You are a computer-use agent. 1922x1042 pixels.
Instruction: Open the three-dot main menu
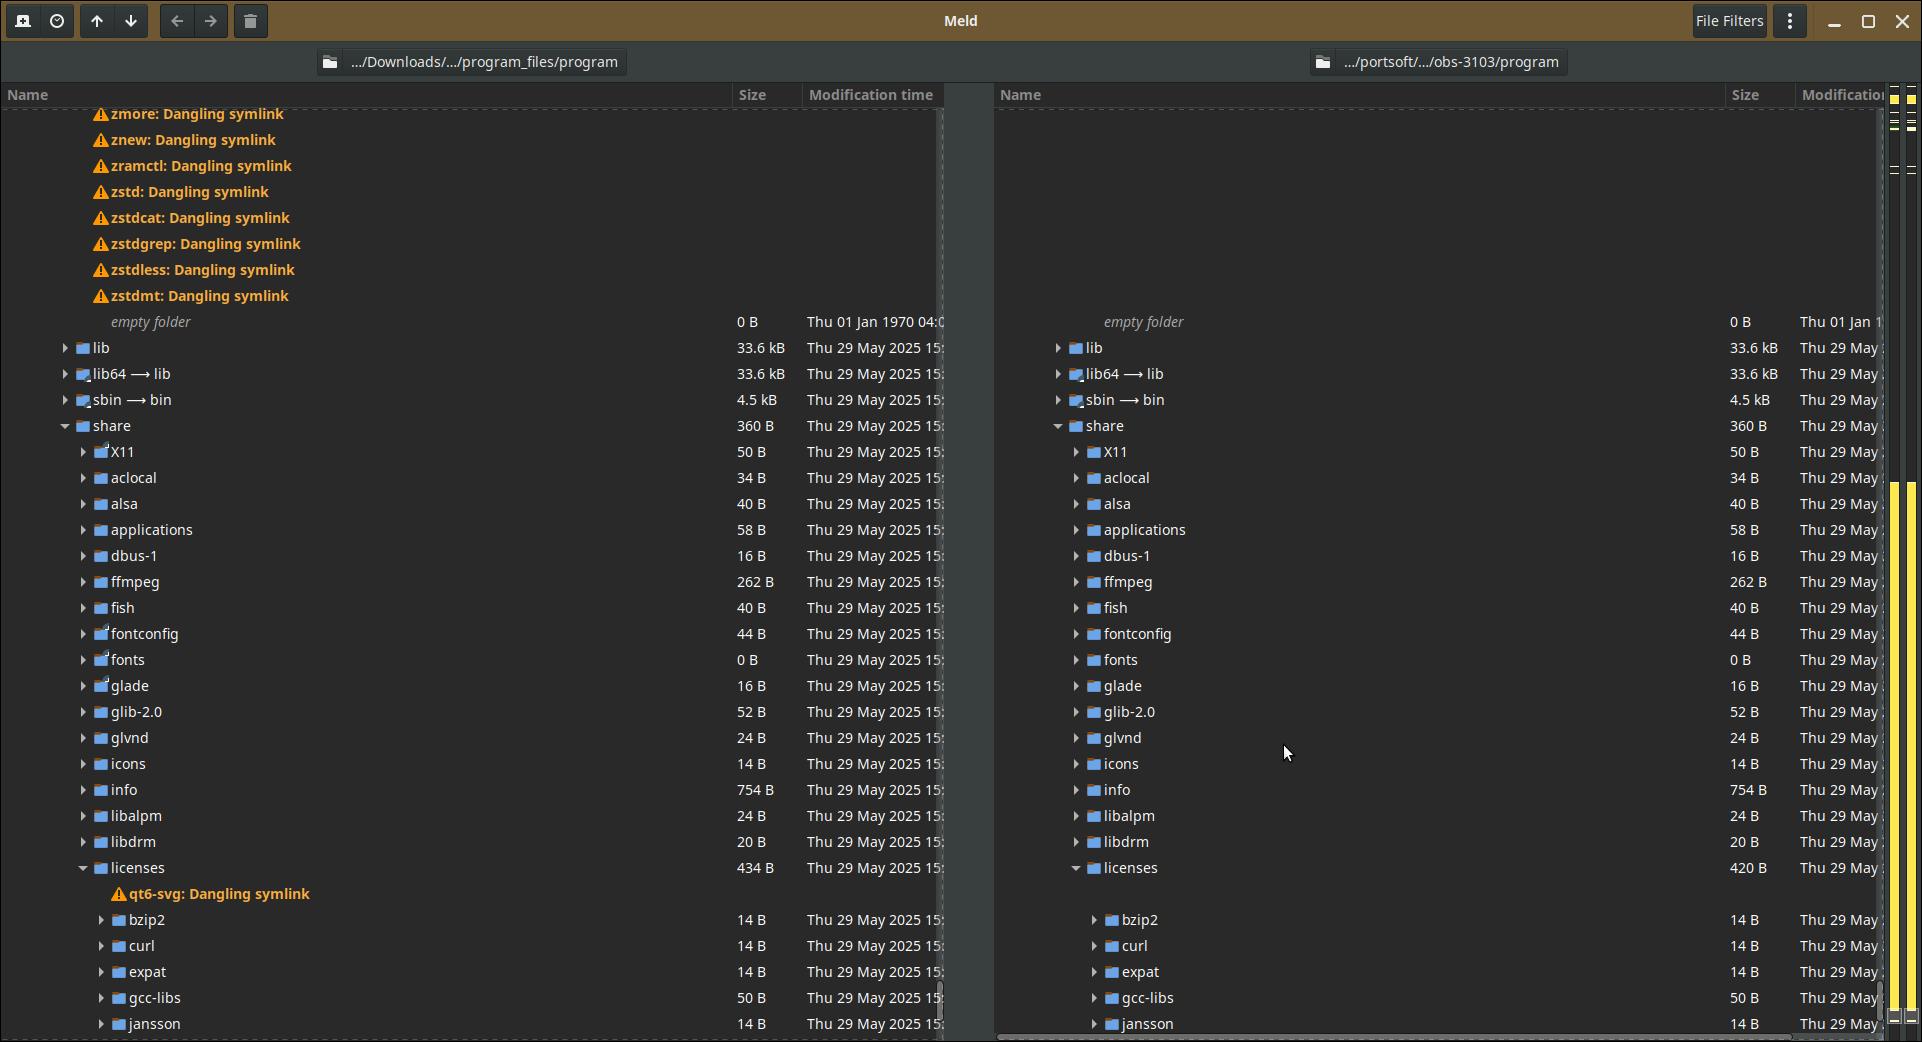1790,21
